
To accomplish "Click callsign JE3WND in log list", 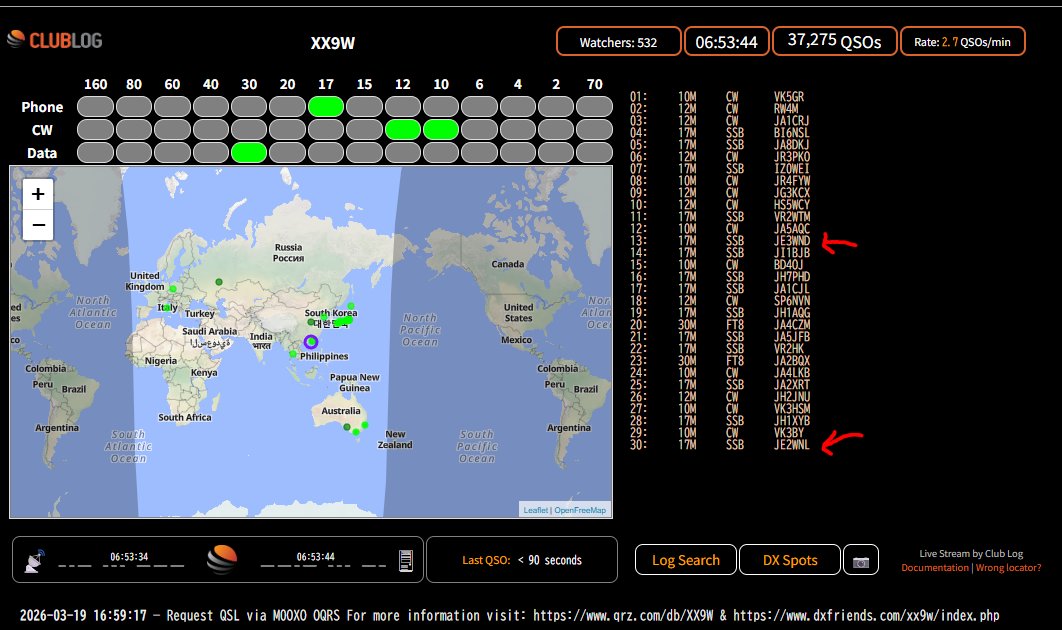I will click(x=792, y=240).
